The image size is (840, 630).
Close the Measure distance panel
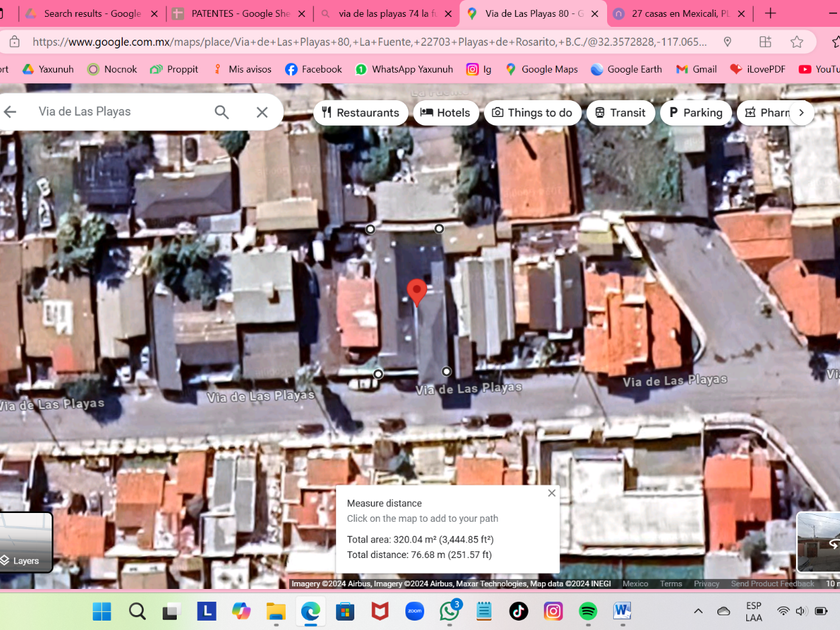tap(552, 493)
